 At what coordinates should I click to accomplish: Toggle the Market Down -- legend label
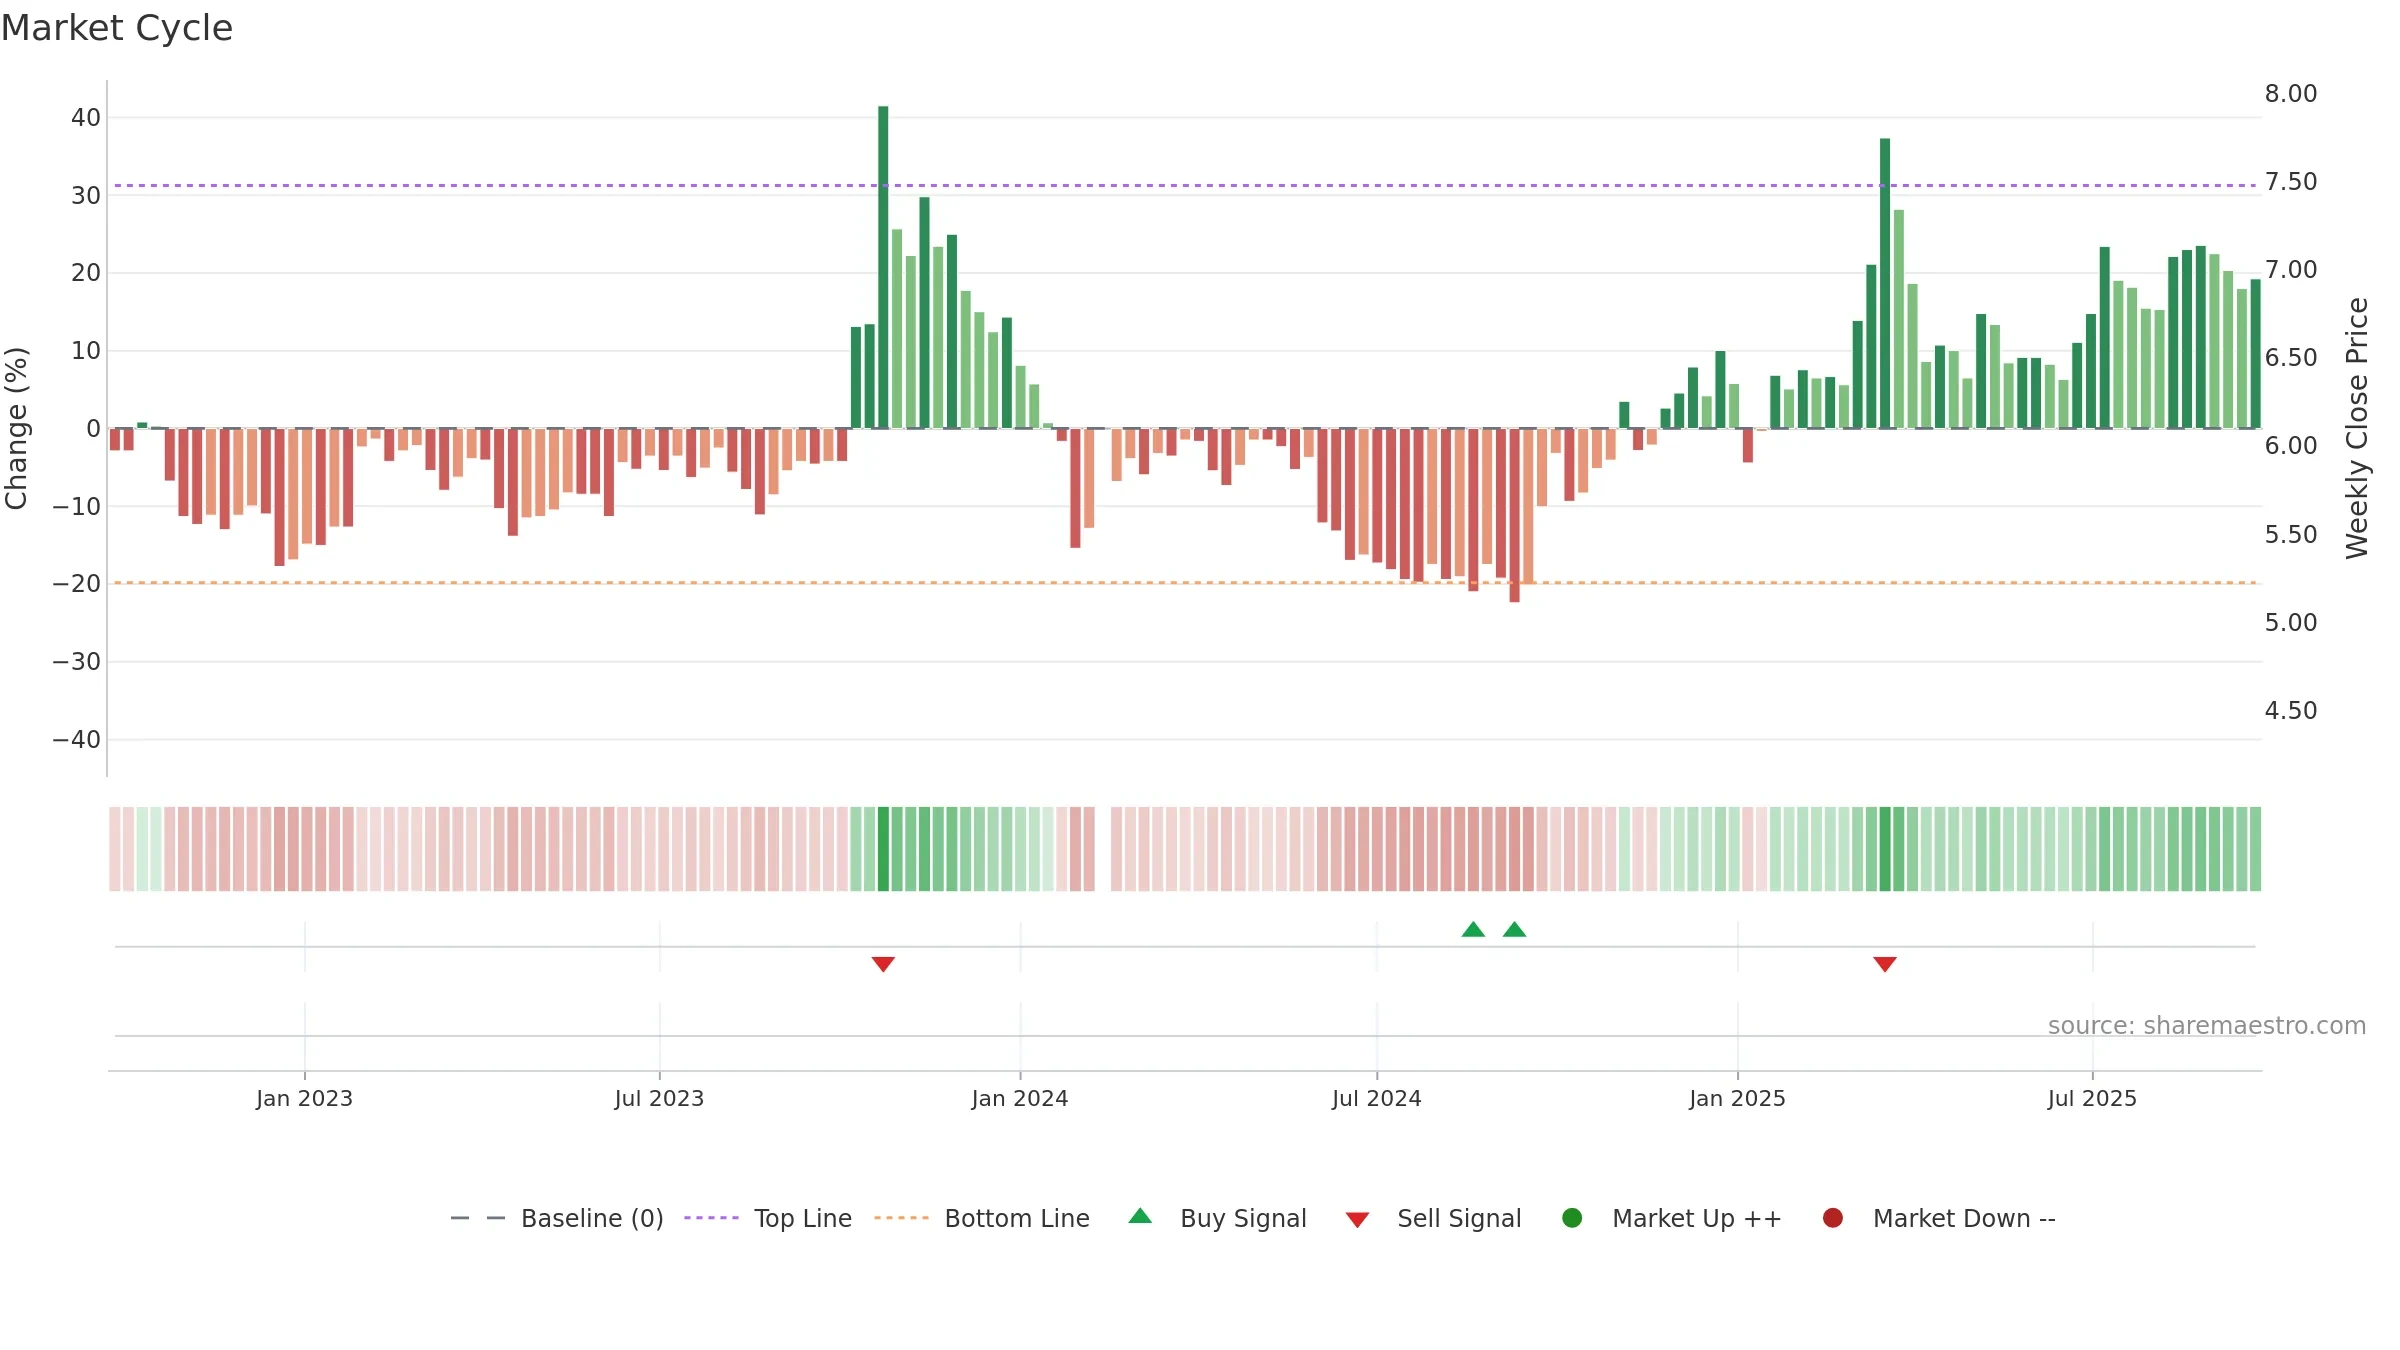point(1964,1218)
